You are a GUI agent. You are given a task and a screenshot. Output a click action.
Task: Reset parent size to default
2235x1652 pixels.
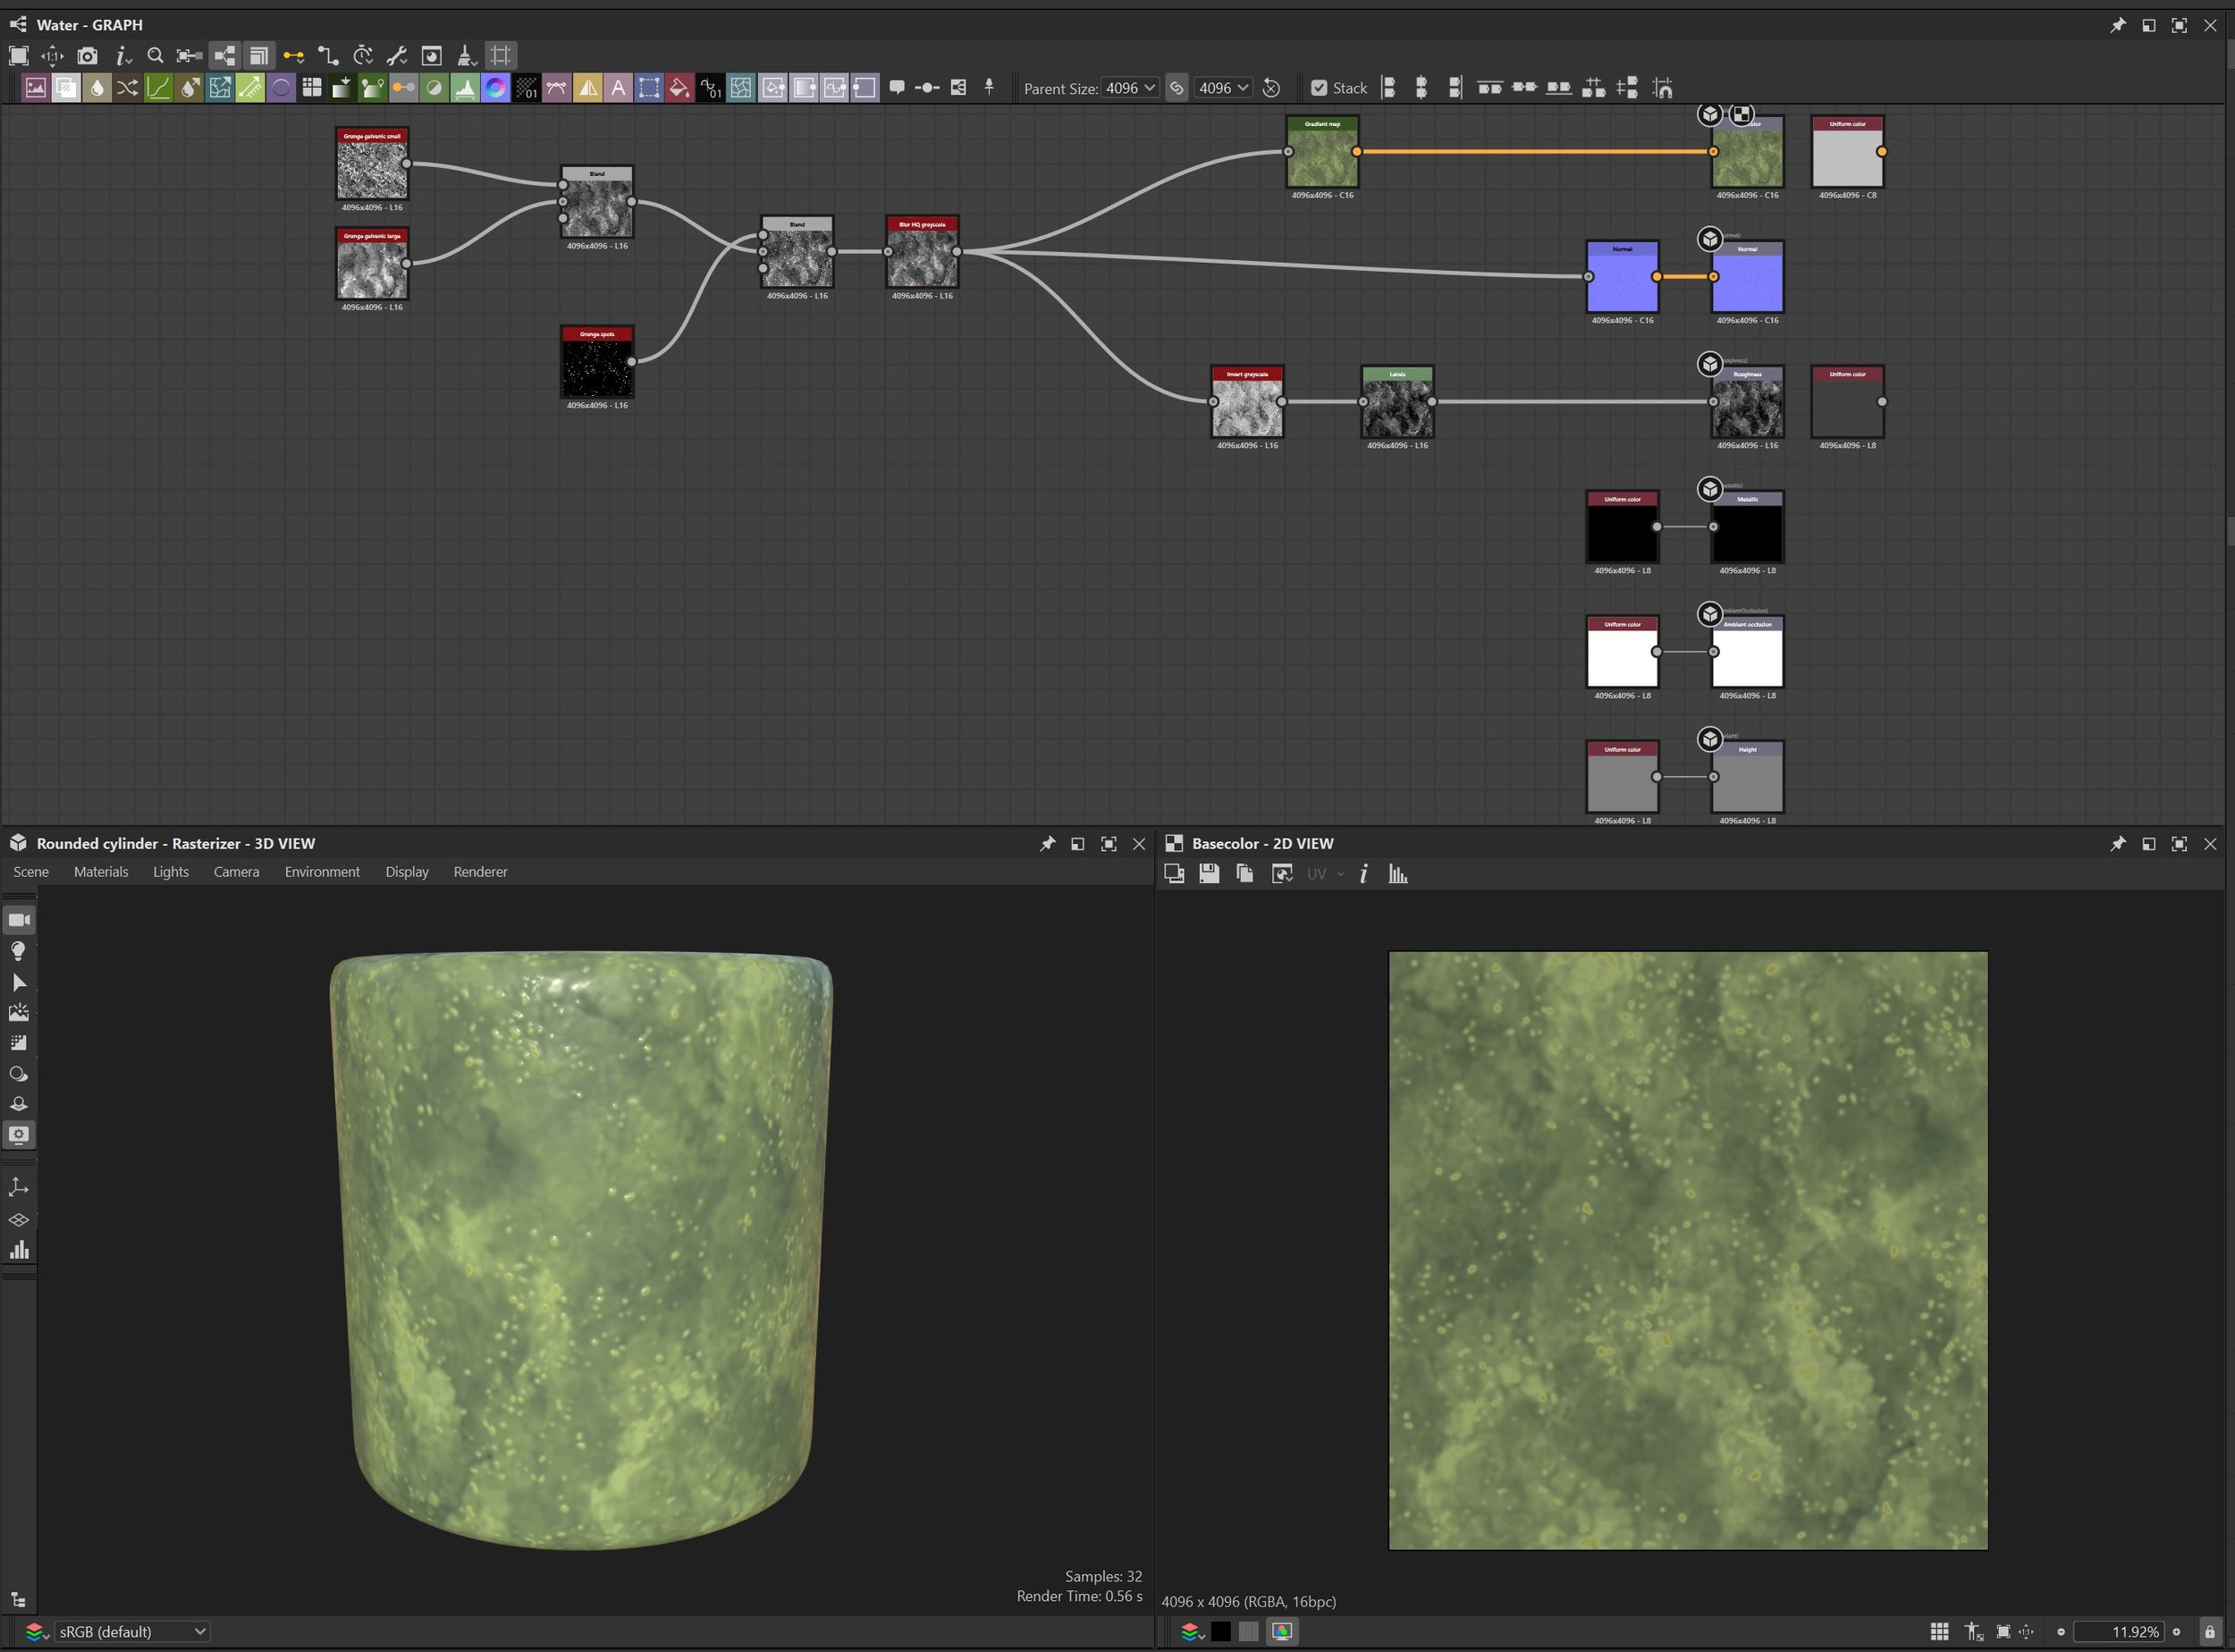point(1271,88)
